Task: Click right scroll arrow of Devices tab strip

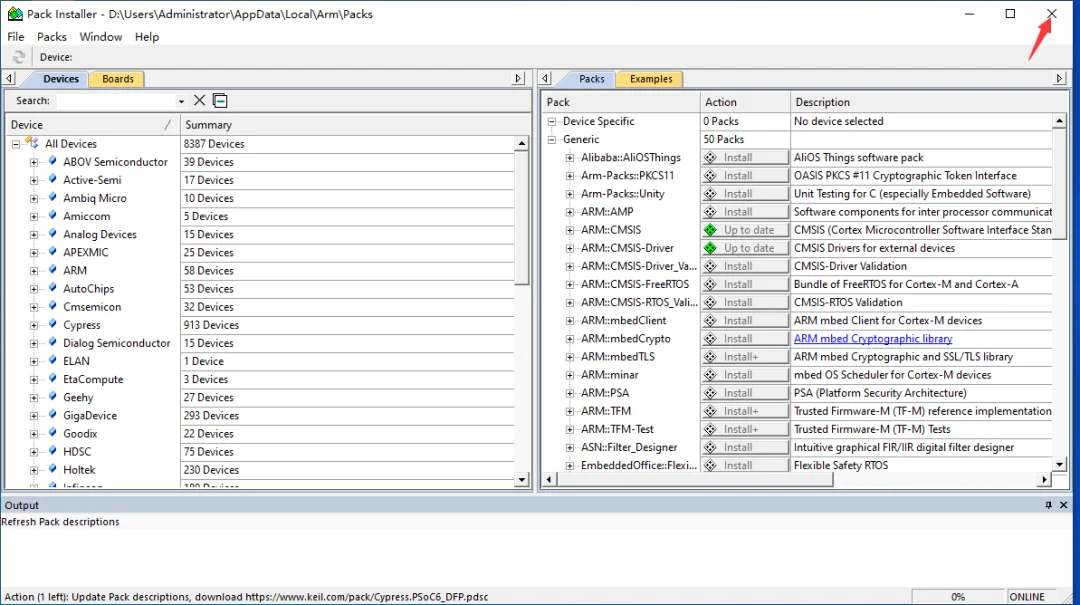Action: [519, 79]
